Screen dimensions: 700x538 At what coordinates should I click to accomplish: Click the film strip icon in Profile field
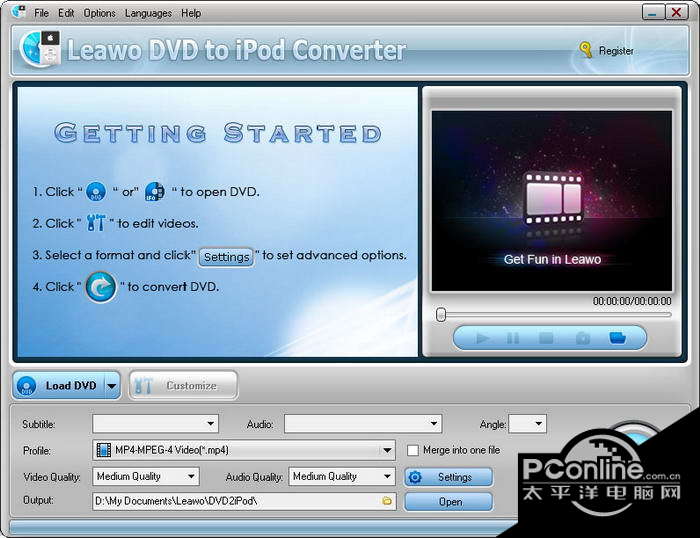tap(104, 450)
